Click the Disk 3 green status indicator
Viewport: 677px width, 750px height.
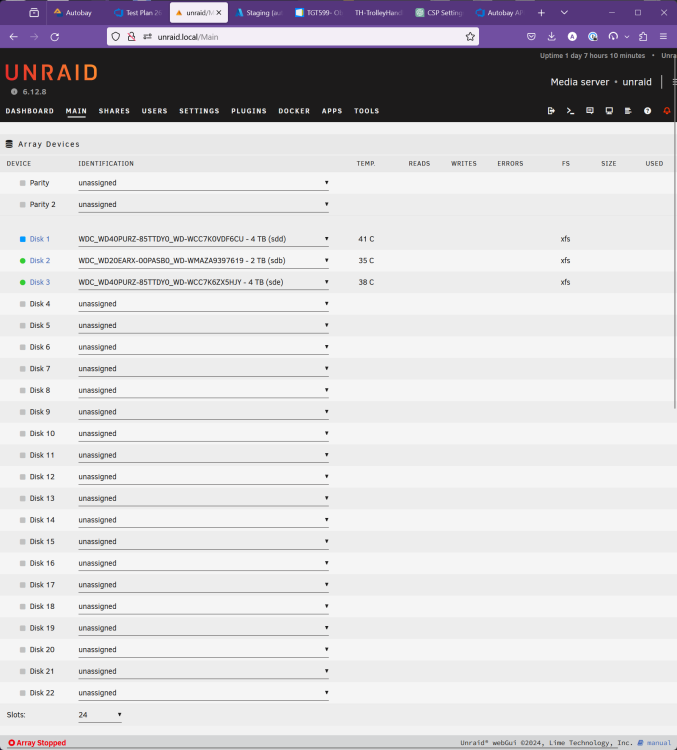(22, 282)
